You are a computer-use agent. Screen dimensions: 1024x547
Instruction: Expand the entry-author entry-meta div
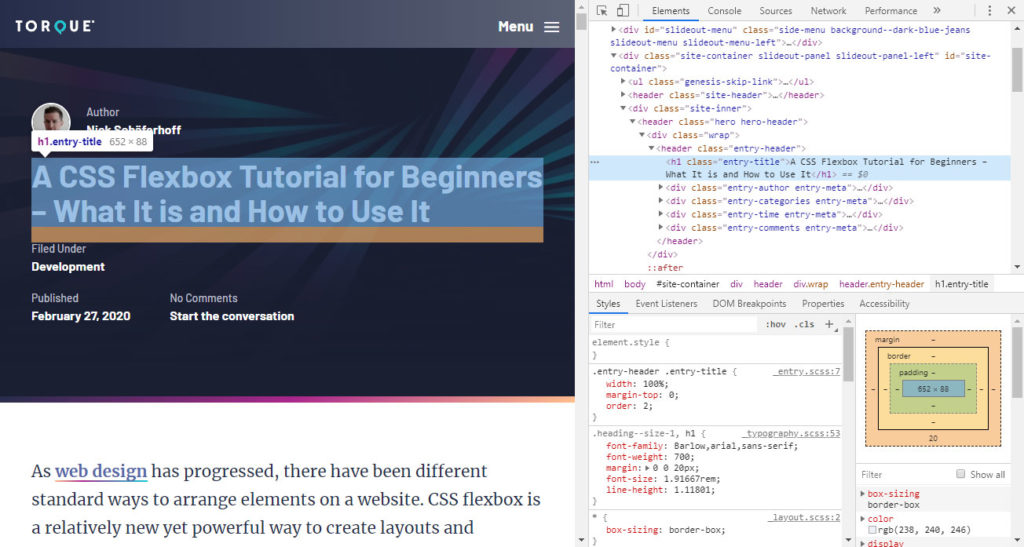661,188
